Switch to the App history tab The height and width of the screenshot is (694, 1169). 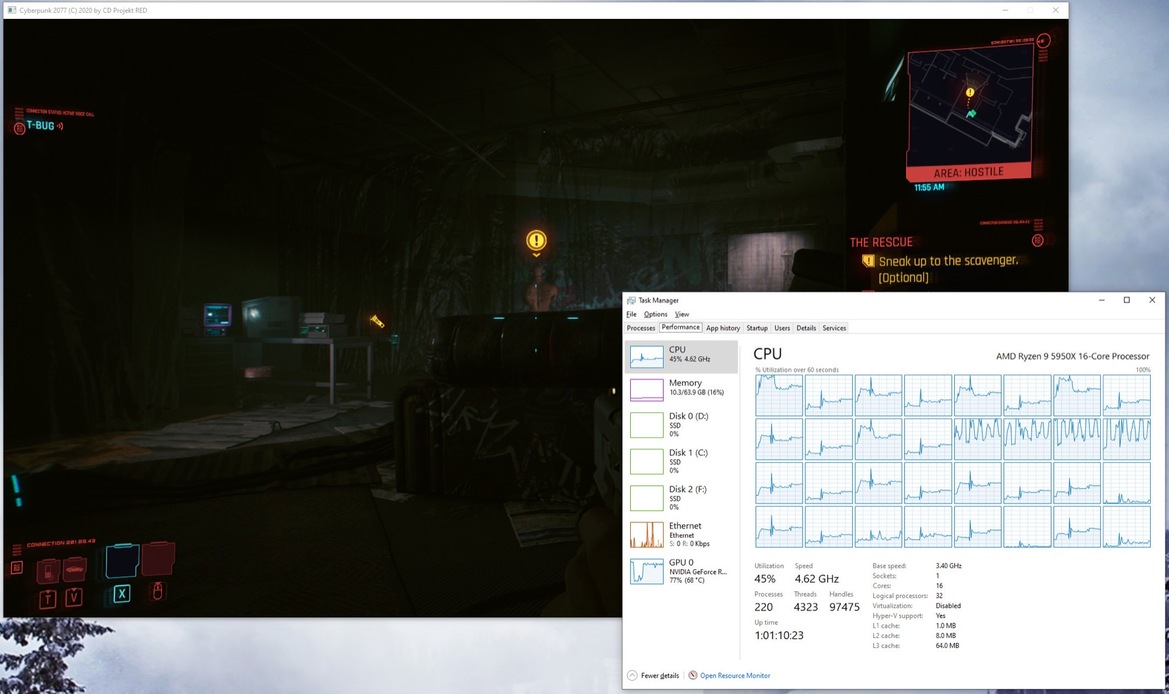click(722, 328)
